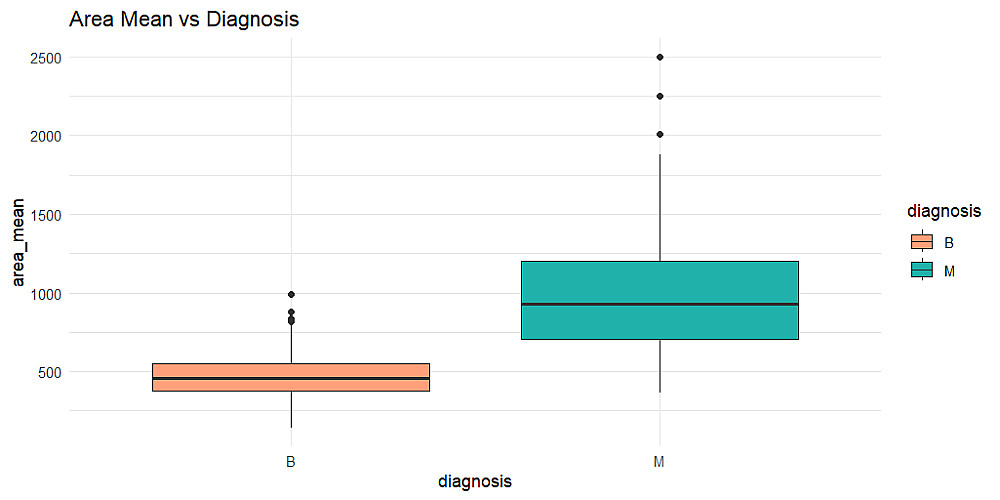
Task: Click the highest M outlier point near 2500
Action: tap(660, 57)
